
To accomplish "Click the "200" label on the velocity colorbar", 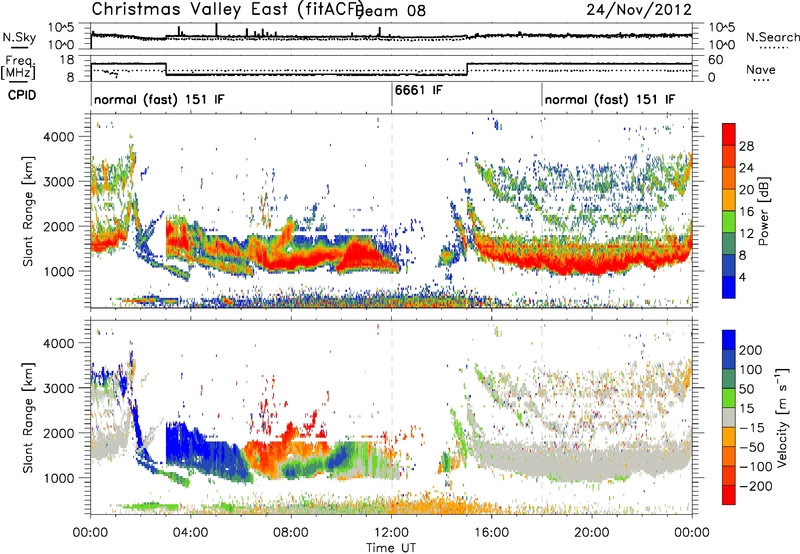I will (x=751, y=350).
